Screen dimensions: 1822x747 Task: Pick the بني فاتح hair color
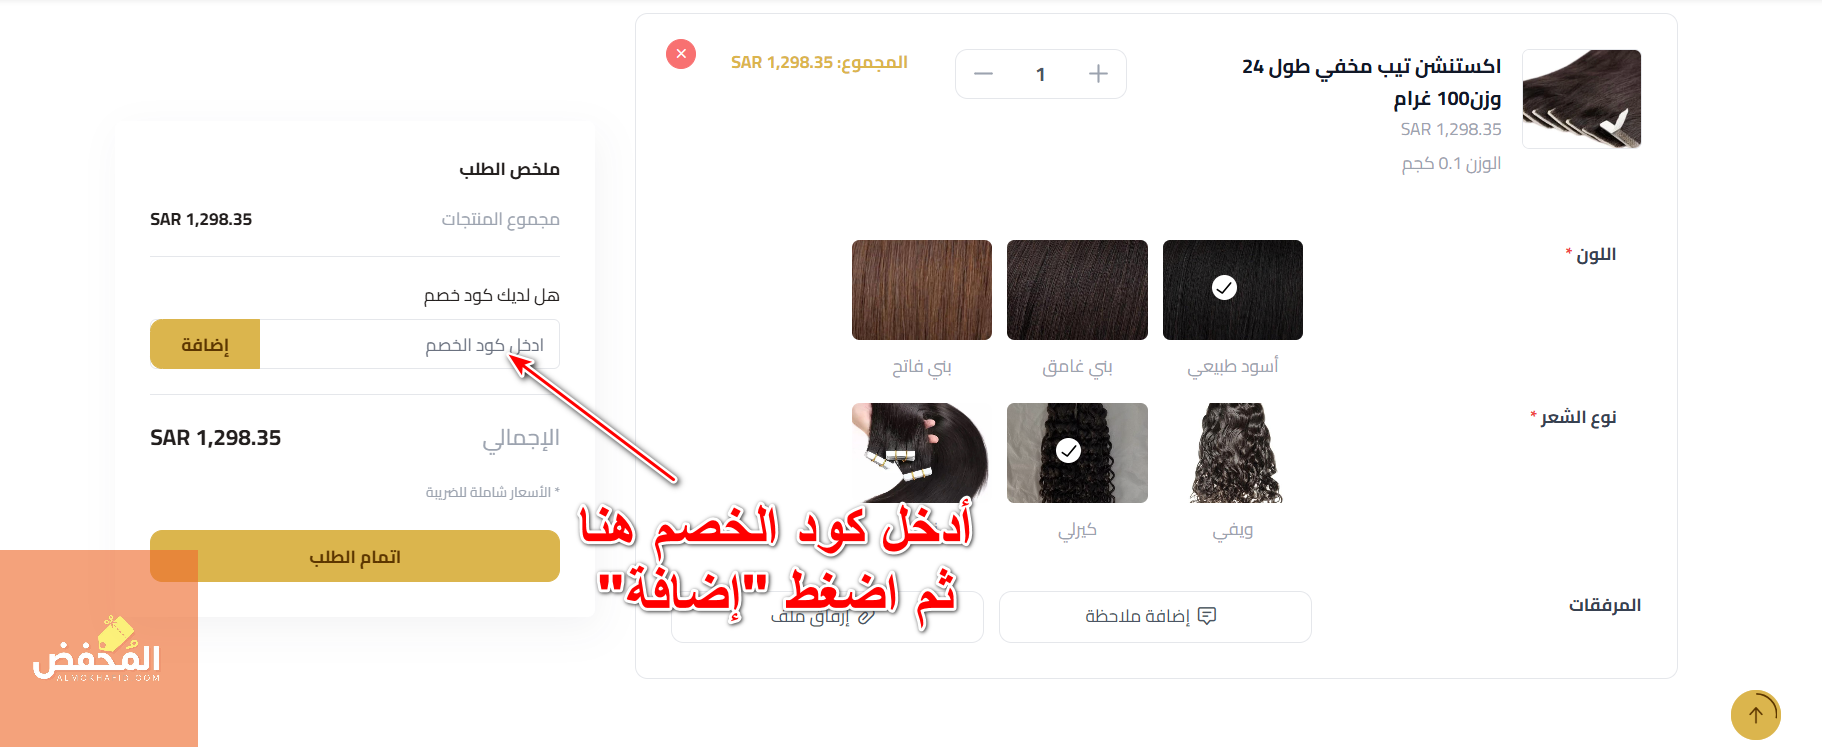pos(922,290)
